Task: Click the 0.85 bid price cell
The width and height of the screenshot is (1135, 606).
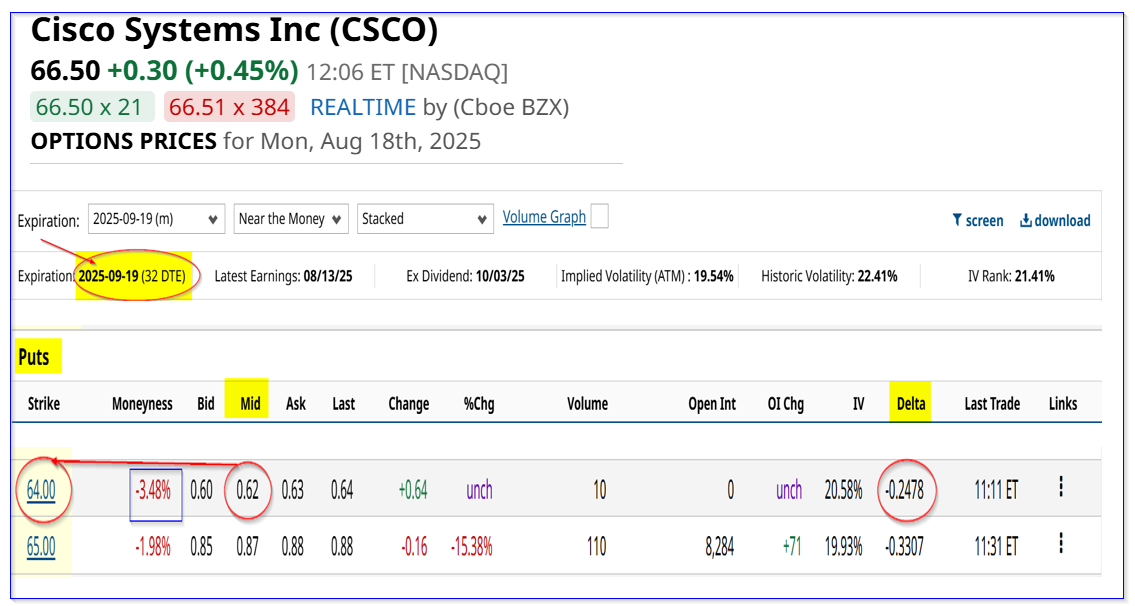Action: point(201,547)
